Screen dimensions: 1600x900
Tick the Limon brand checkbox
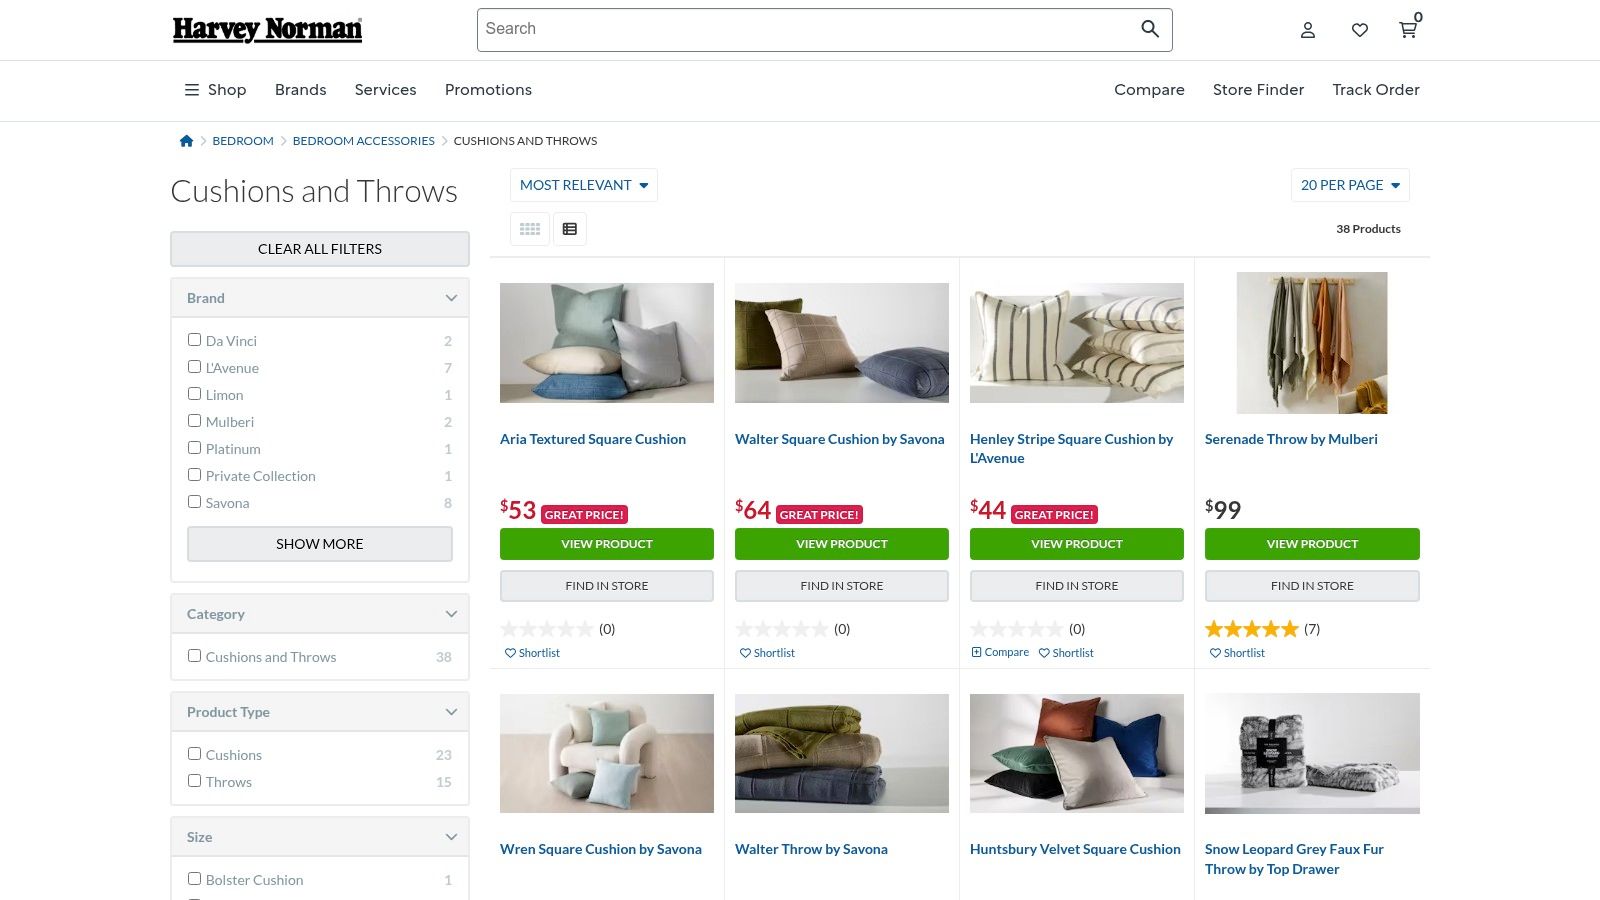195,394
